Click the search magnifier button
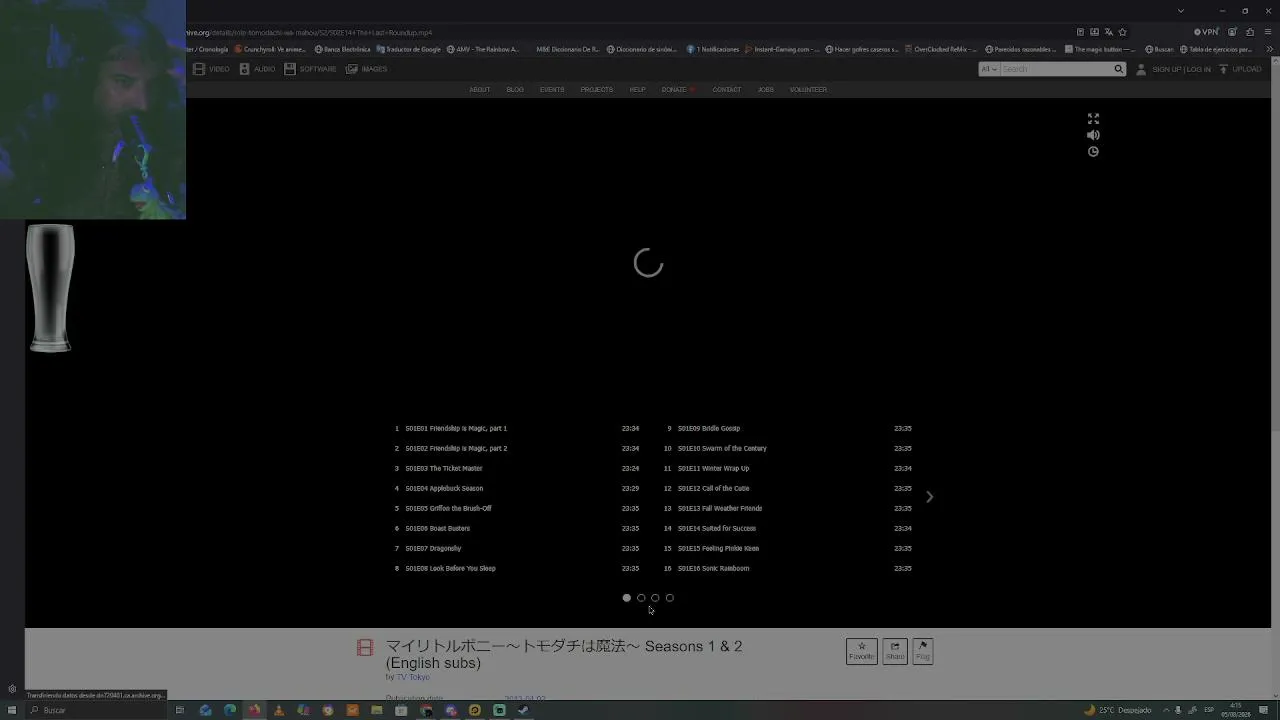 [1118, 69]
